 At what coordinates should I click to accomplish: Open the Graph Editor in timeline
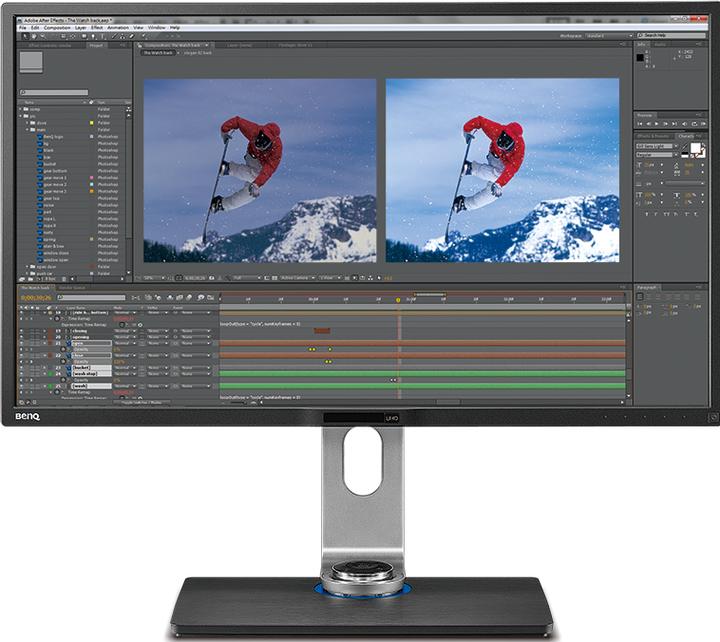[211, 298]
